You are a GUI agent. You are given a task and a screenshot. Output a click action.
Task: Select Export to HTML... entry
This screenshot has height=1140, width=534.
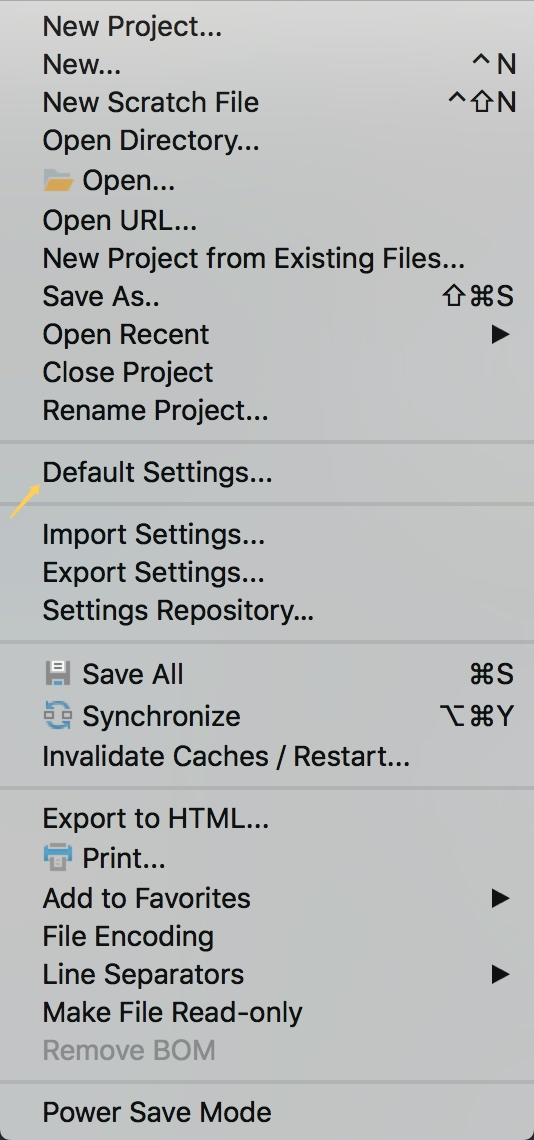[267, 819]
